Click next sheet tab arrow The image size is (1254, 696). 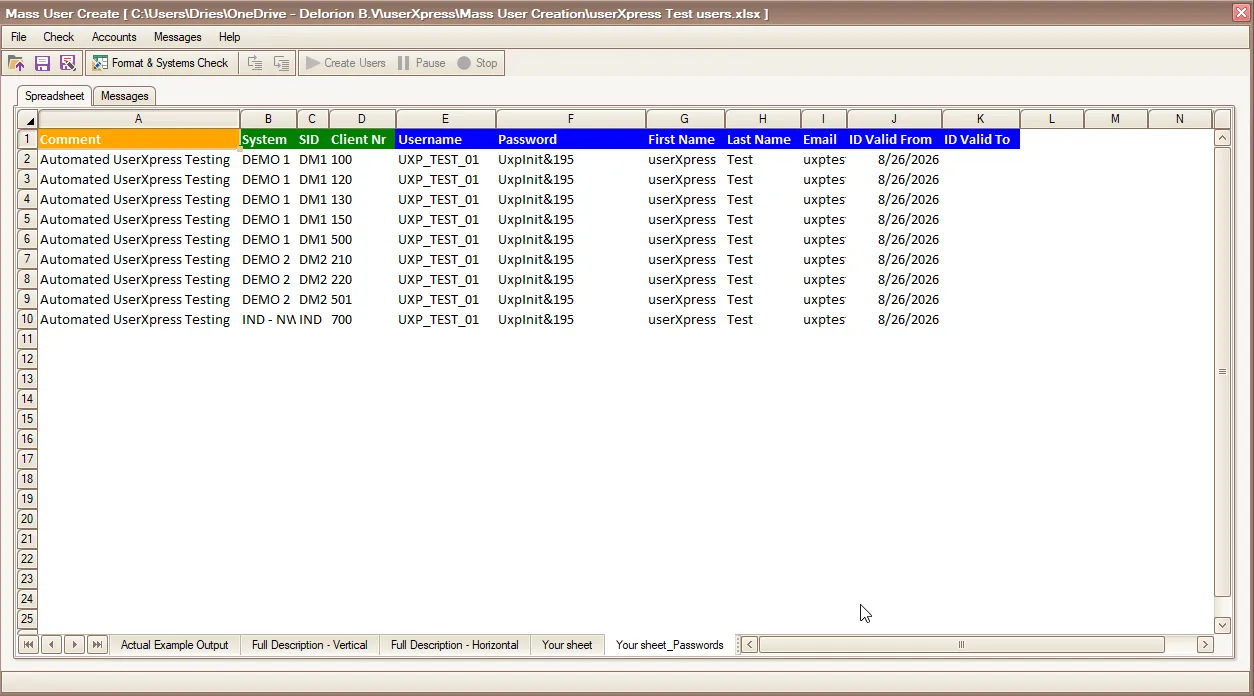[x=74, y=645]
